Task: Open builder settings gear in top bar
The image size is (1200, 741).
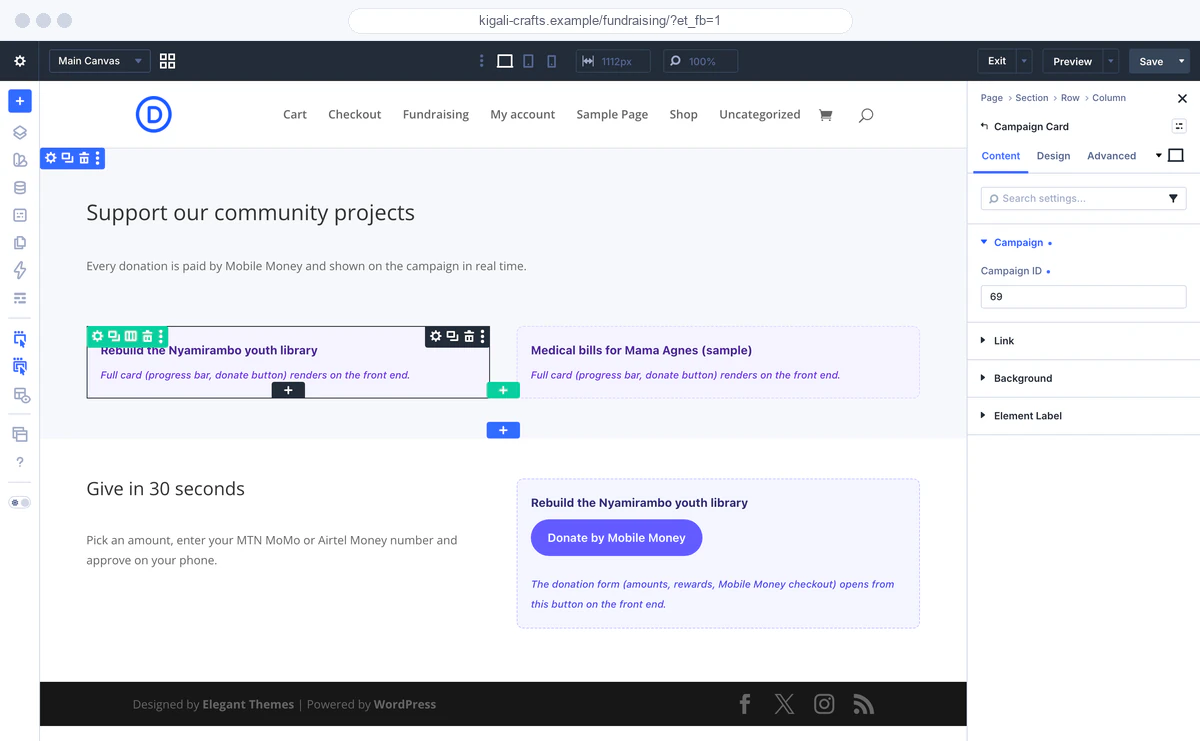Action: (x=20, y=61)
